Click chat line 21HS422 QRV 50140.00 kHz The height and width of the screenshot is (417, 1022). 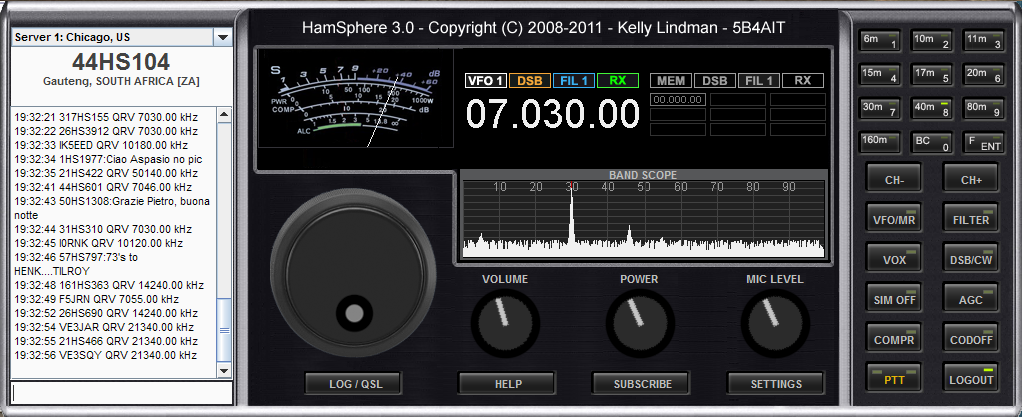click(x=106, y=173)
